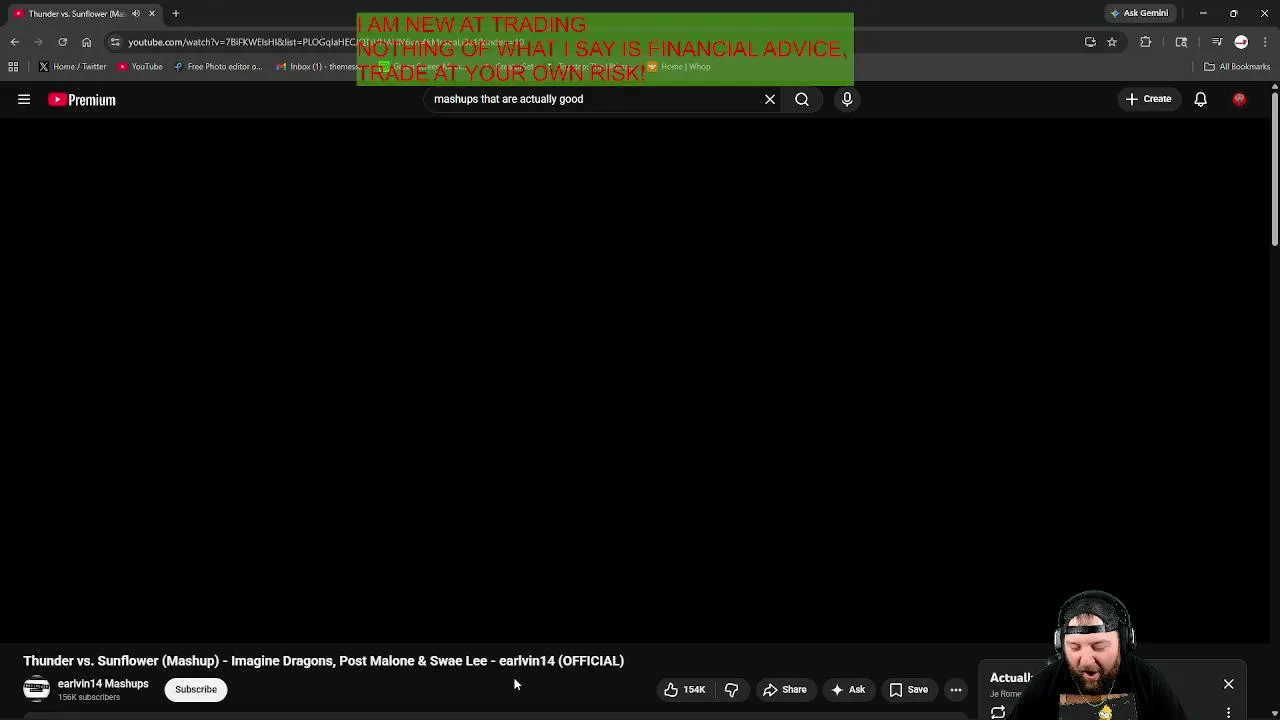
Task: Open the YouTube bookmark
Action: pos(140,67)
